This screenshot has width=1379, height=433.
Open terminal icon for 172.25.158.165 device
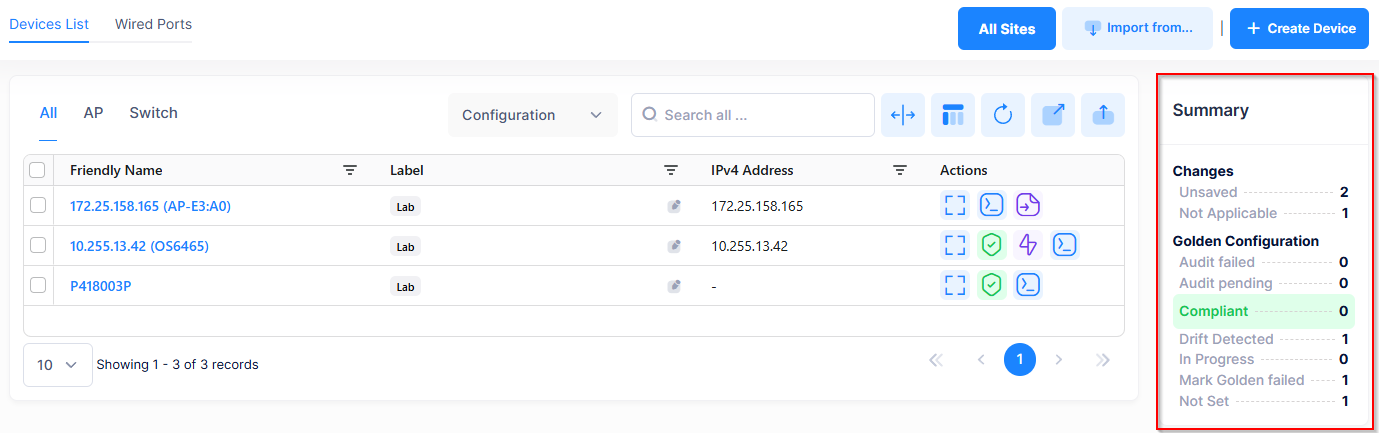pyautogui.click(x=991, y=206)
